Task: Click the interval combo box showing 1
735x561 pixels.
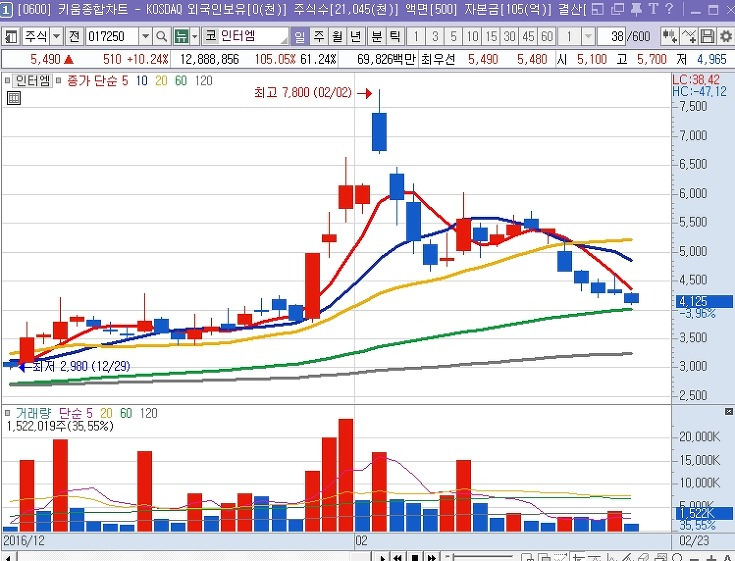Action: pyautogui.click(x=570, y=36)
